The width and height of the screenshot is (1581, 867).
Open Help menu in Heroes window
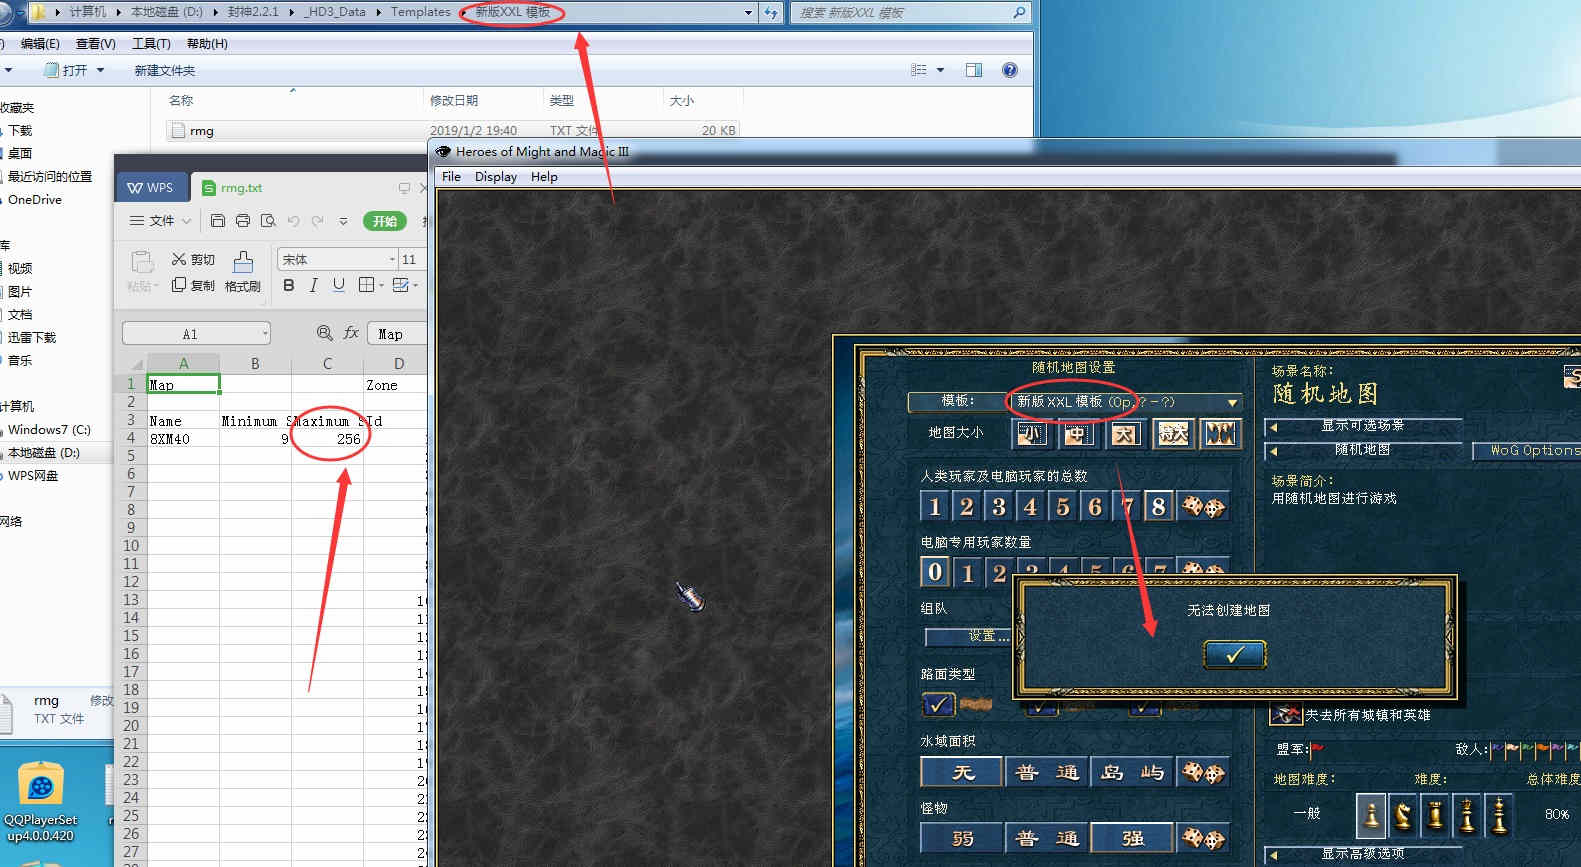(544, 177)
